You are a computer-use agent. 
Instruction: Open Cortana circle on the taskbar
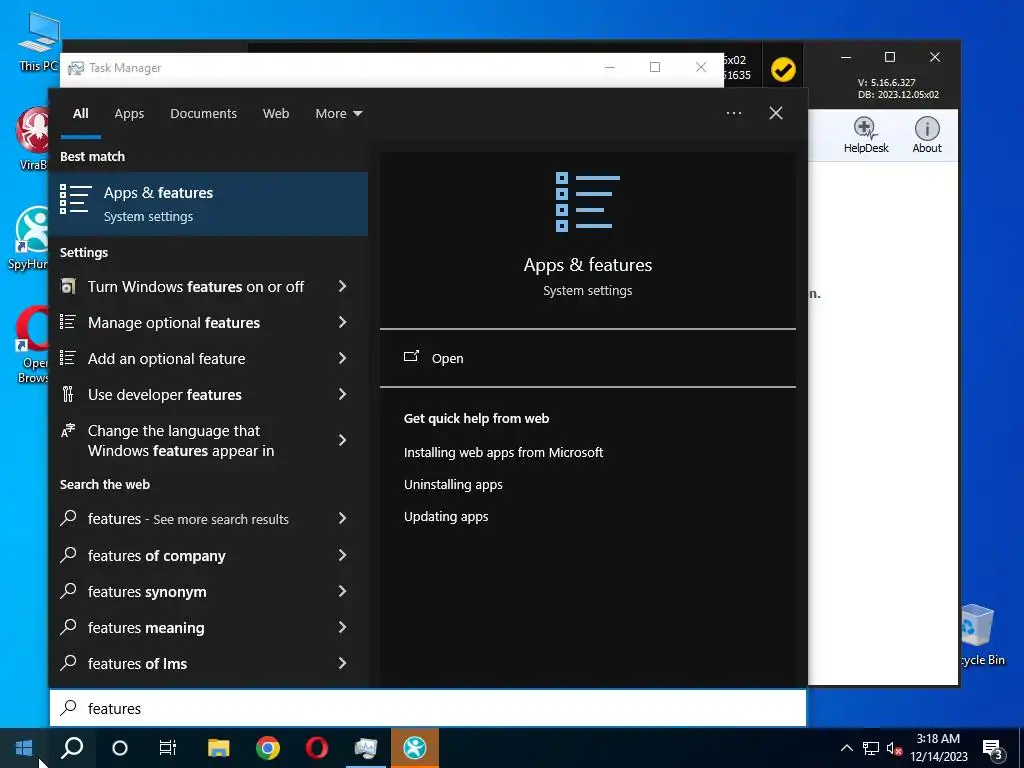(120, 748)
